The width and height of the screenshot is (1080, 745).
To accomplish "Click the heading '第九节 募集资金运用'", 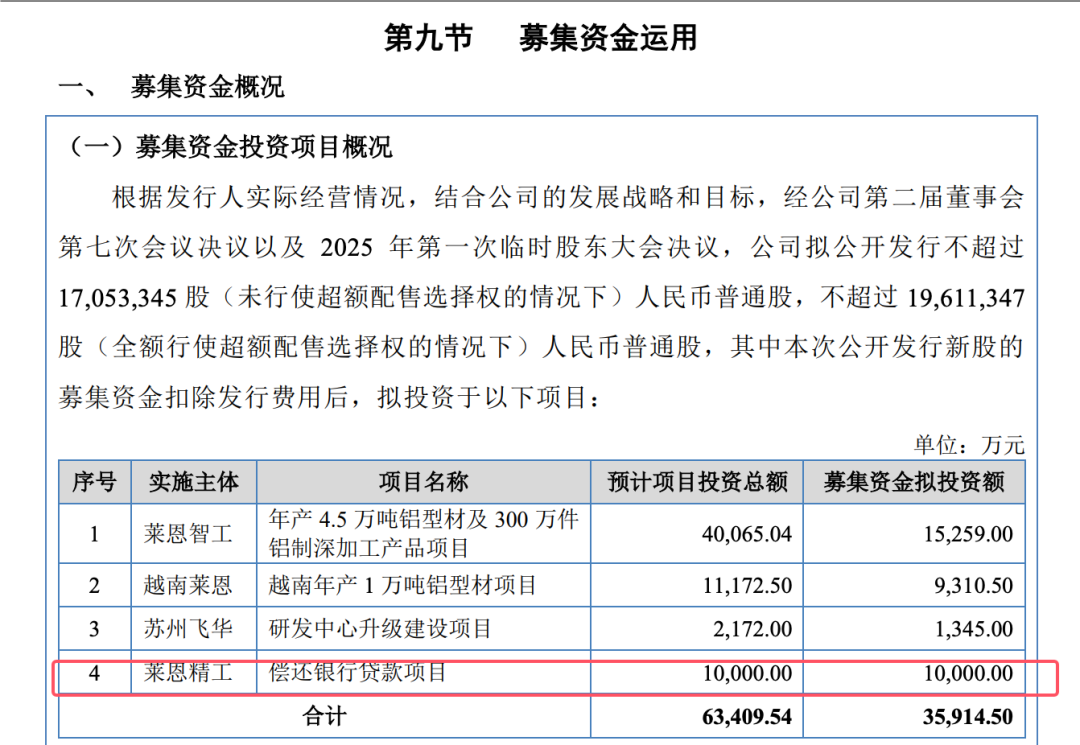I will click(541, 37).
